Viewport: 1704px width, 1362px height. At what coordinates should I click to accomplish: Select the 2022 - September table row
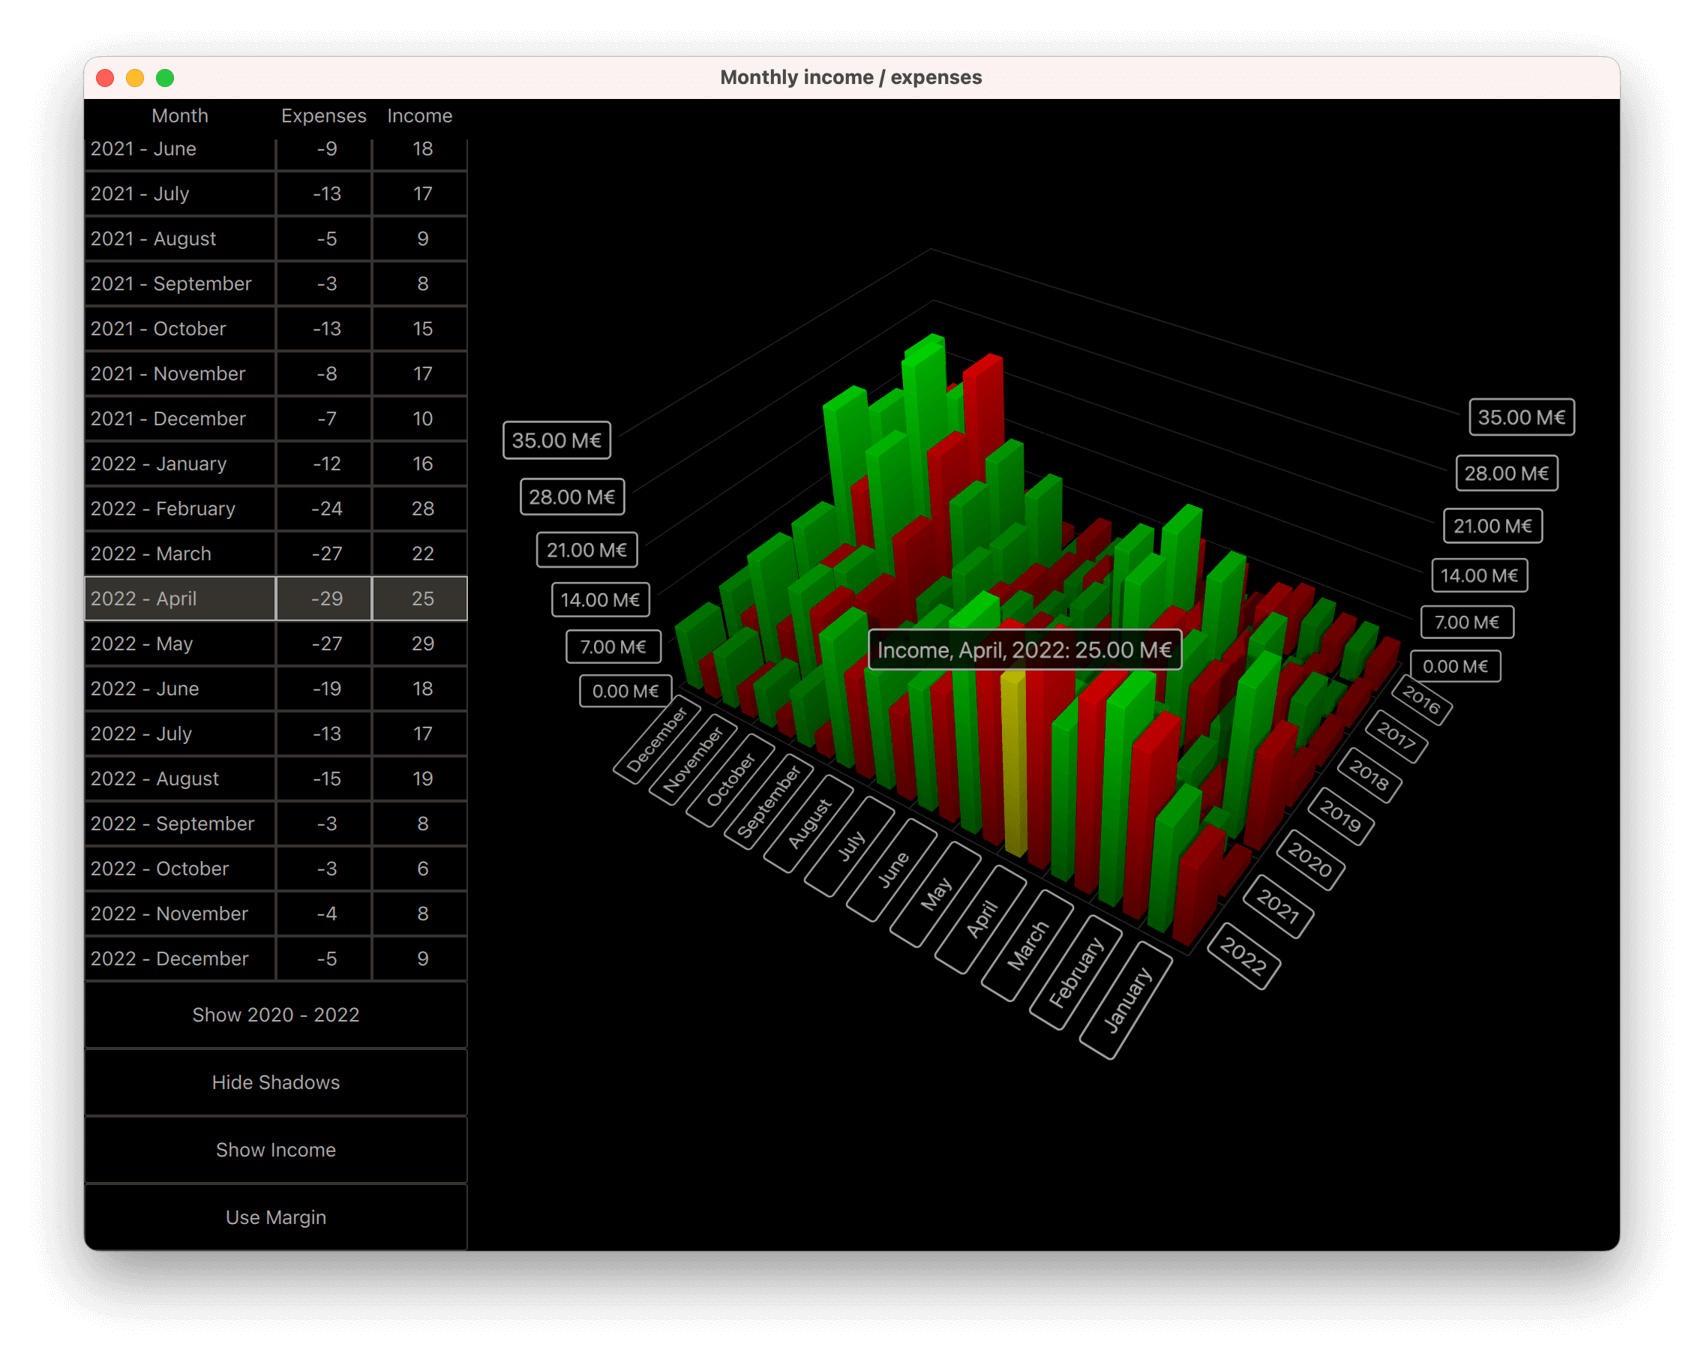click(x=180, y=823)
